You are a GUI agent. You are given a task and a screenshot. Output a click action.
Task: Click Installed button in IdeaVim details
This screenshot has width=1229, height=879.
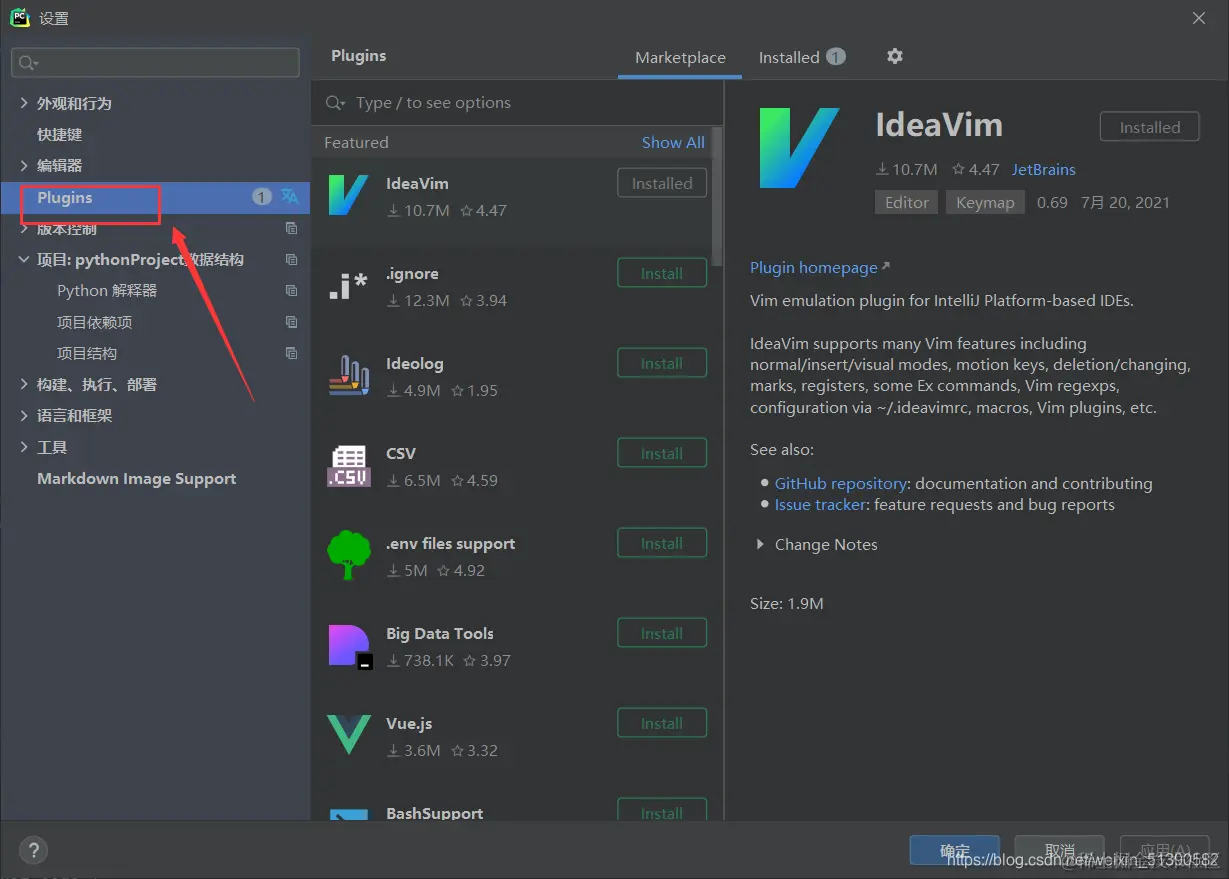point(1150,127)
